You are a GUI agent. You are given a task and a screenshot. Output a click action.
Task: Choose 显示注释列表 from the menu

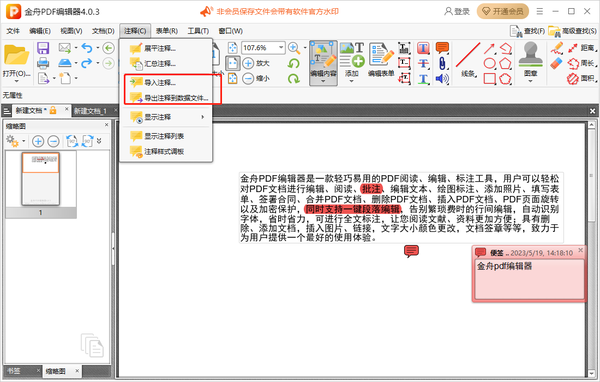[166, 136]
